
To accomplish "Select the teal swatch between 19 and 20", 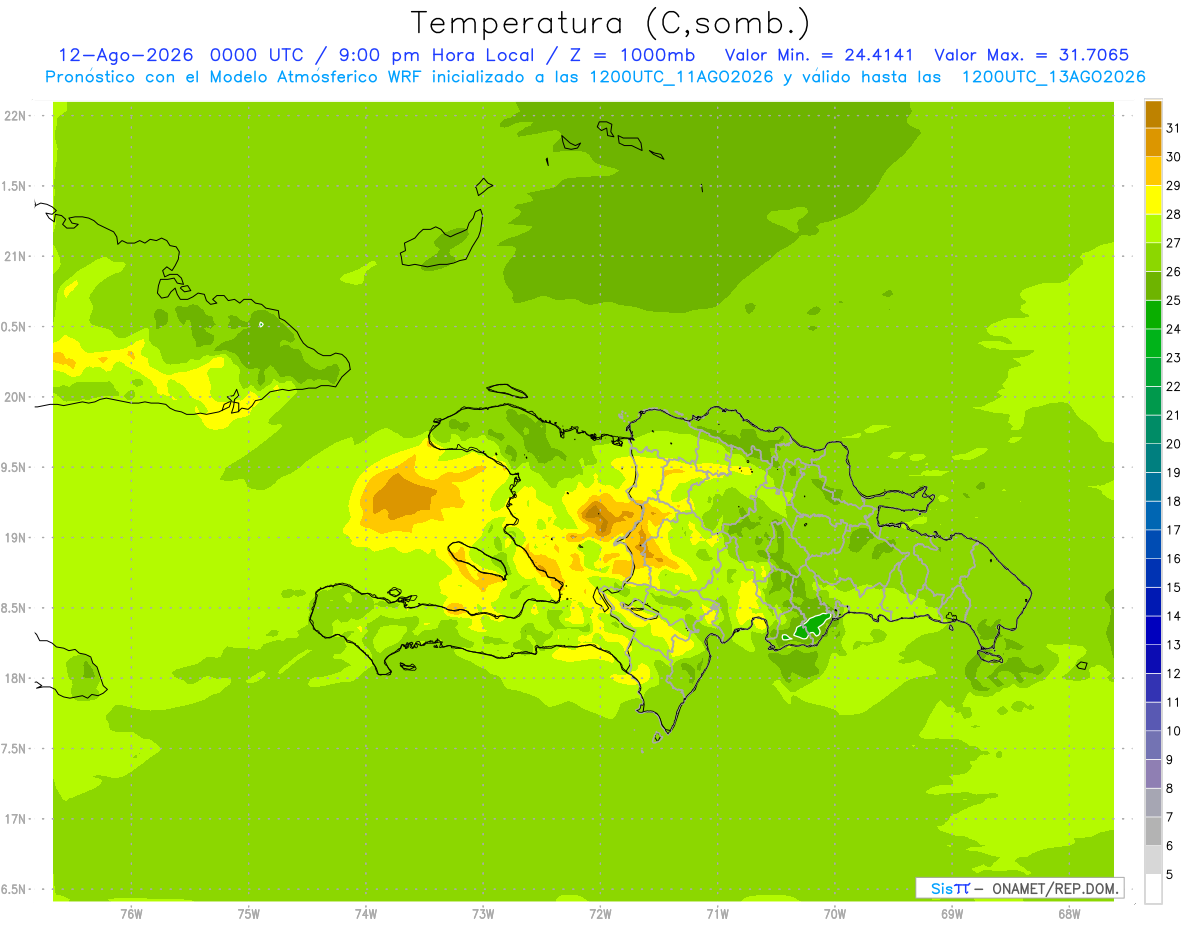I will coord(1153,457).
